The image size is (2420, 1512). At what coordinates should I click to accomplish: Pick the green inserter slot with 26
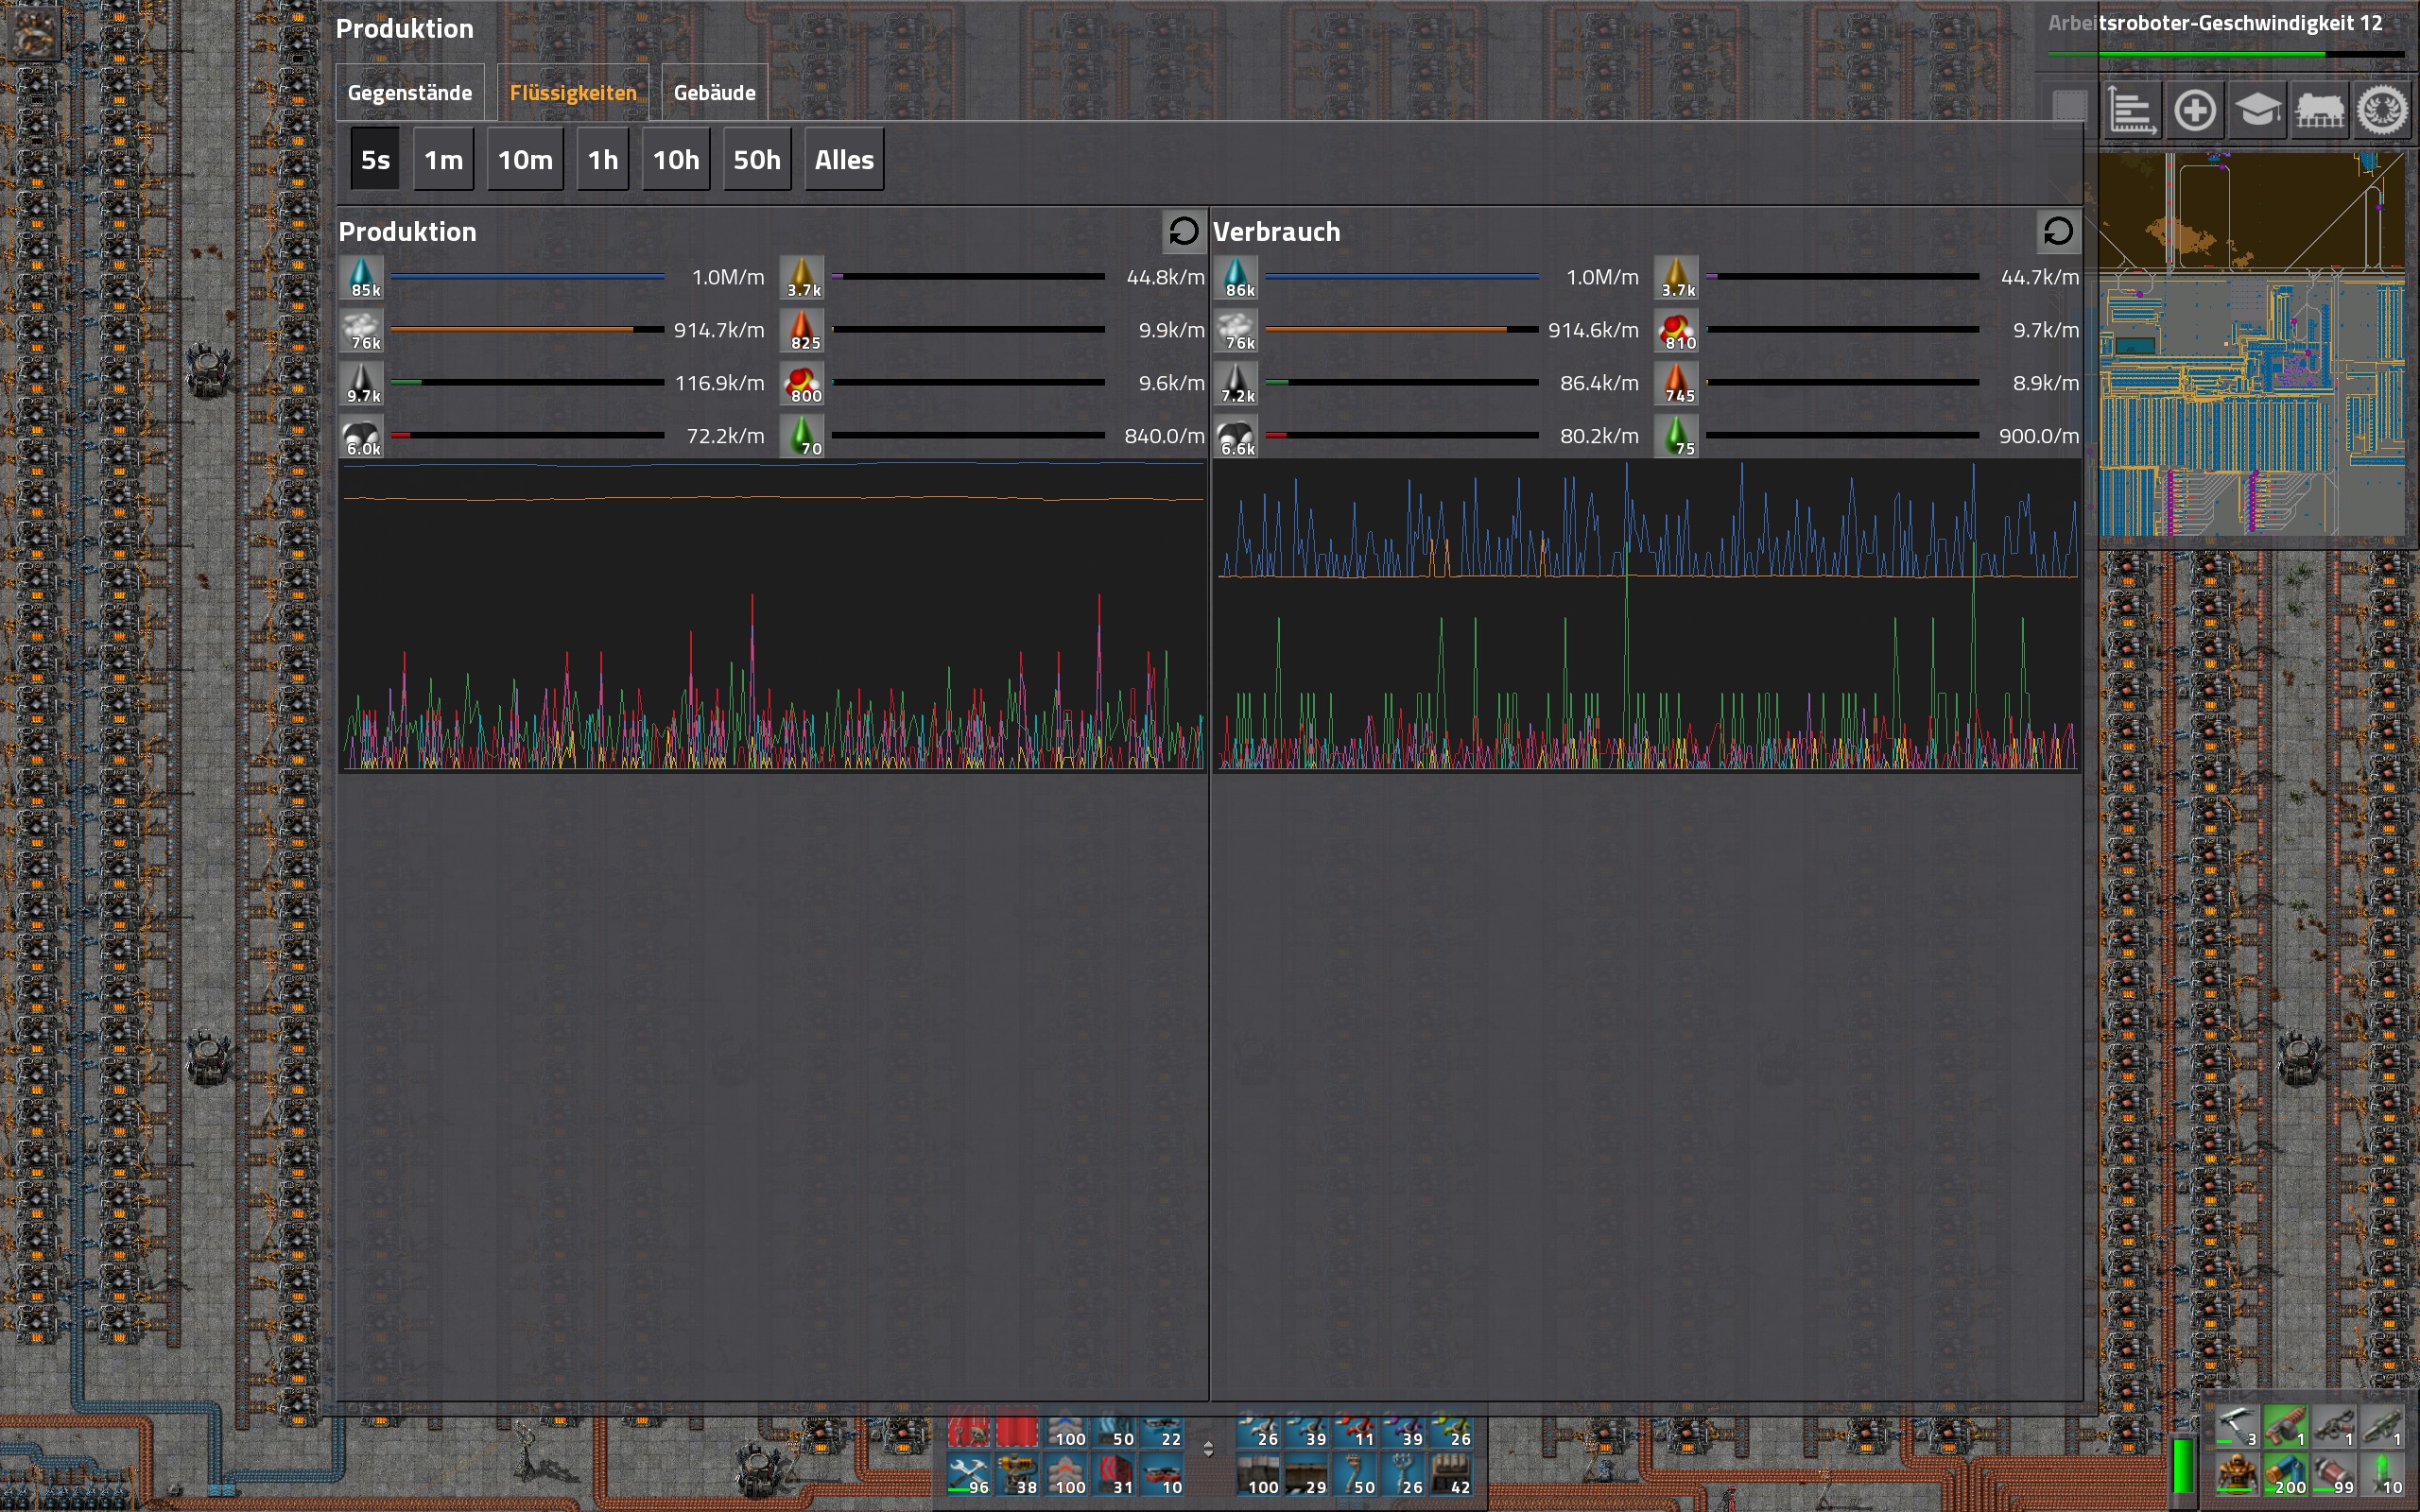[x=1451, y=1430]
